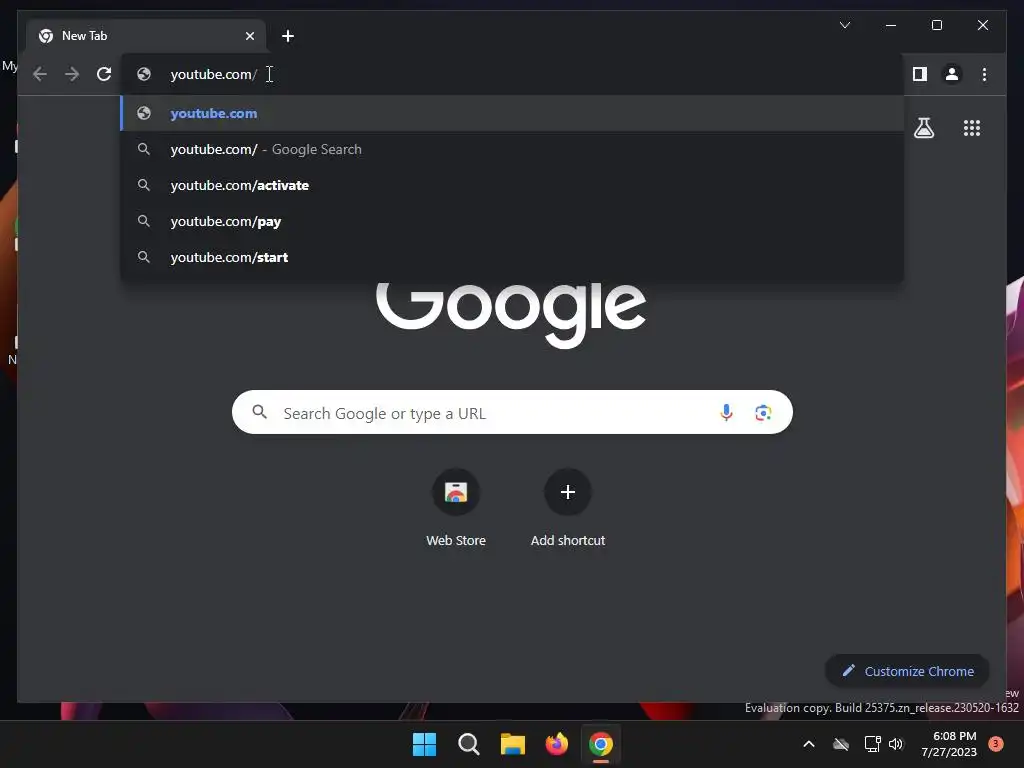Open the Google apps grid
Image resolution: width=1024 pixels, height=768 pixels.
972,128
